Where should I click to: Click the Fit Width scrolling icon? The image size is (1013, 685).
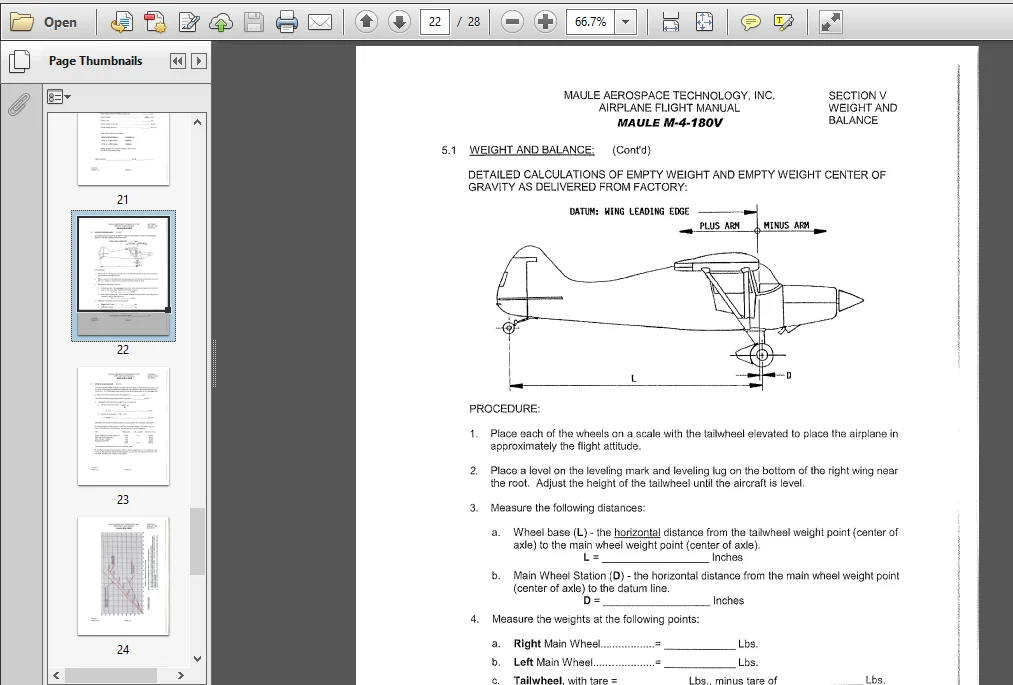click(671, 22)
